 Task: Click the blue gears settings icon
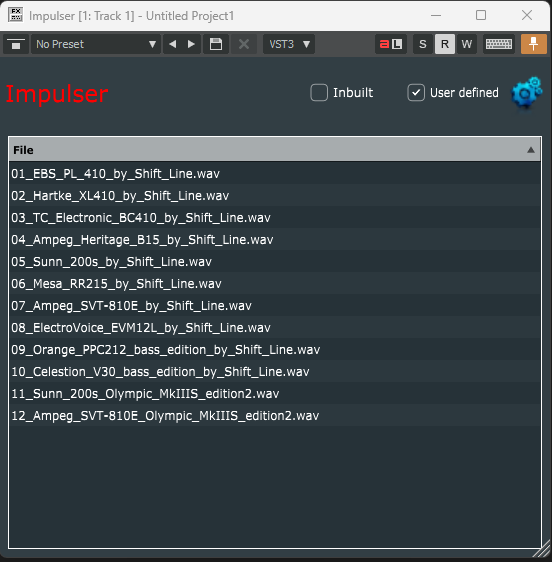coord(526,93)
